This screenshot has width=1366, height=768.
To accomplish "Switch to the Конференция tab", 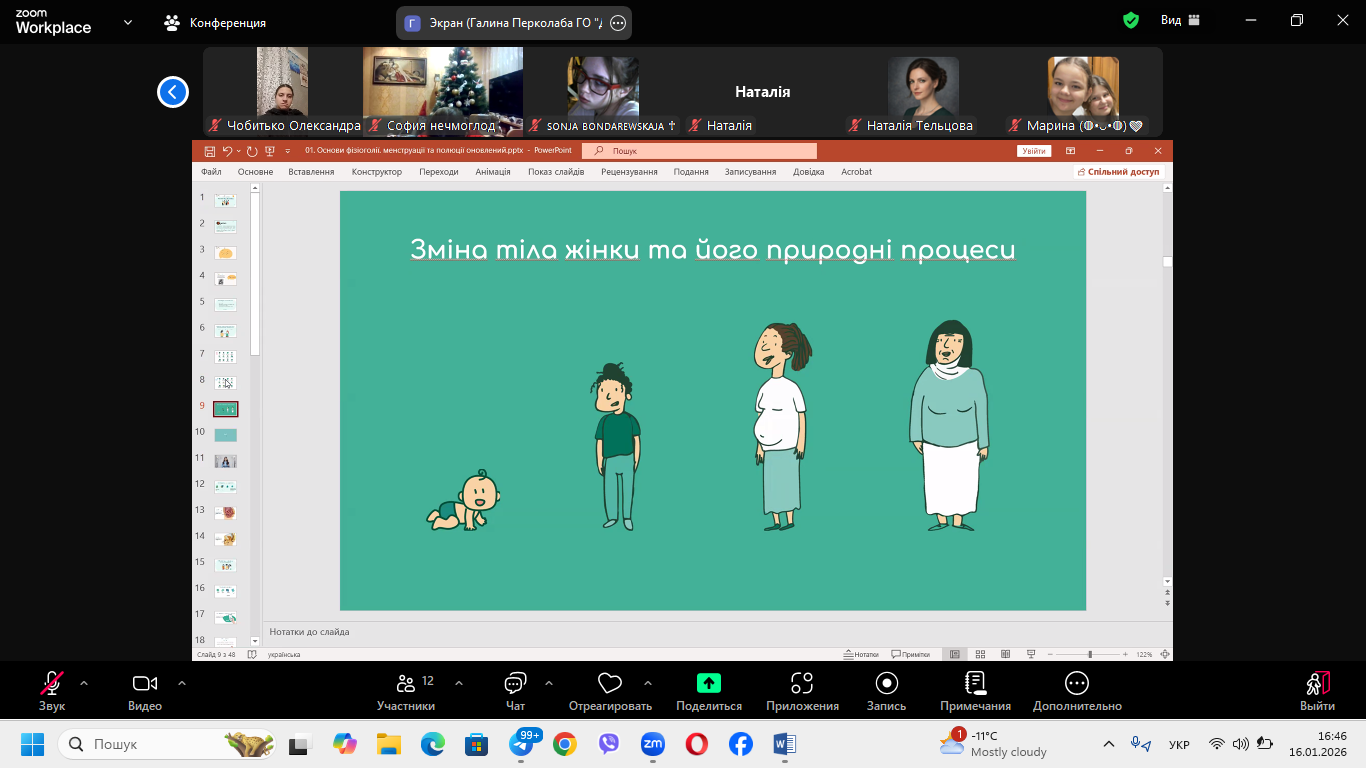I will [x=216, y=22].
